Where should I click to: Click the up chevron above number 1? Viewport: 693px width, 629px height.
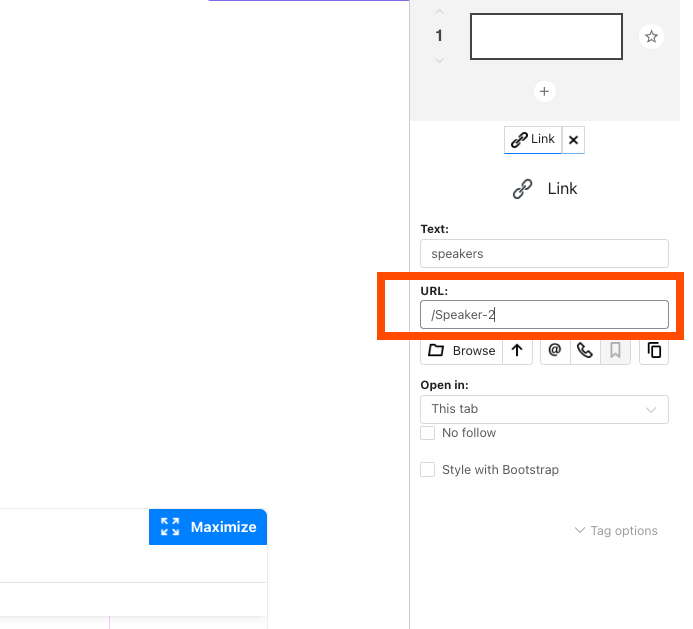pyautogui.click(x=439, y=12)
